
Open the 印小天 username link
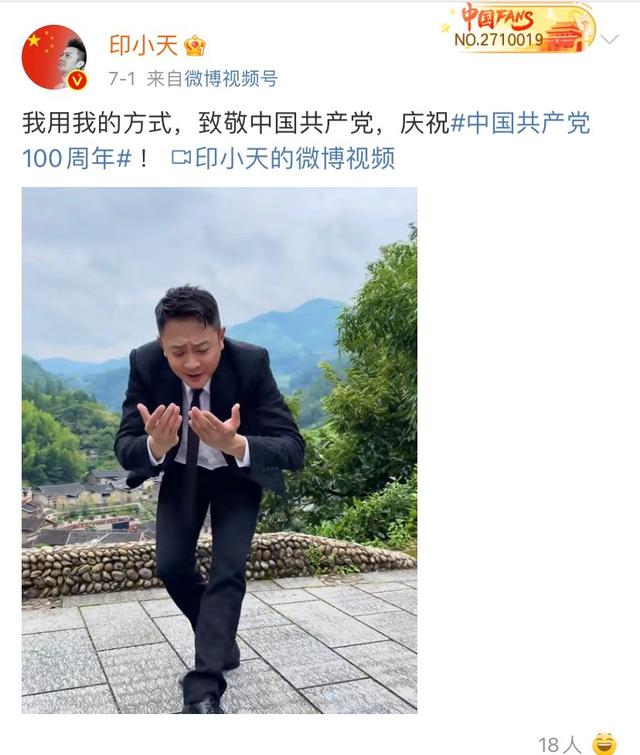144,46
